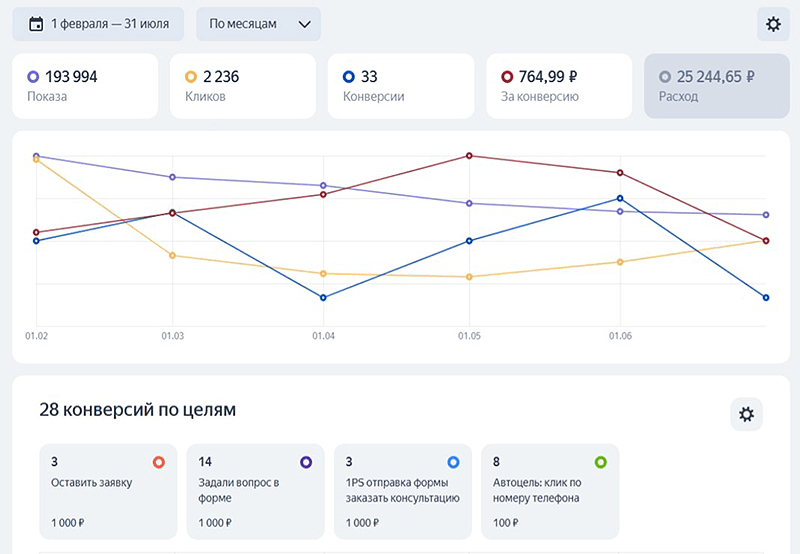
Task: Open settings gear at top right
Action: pos(772,25)
